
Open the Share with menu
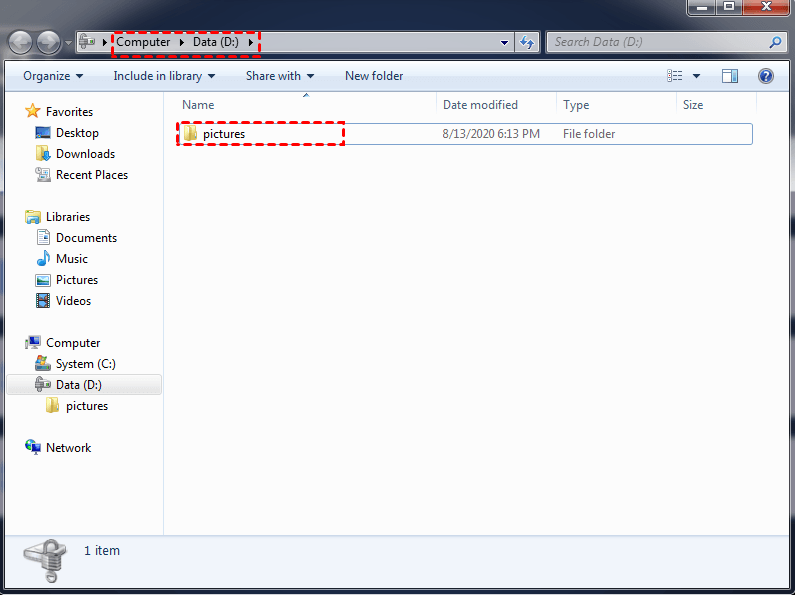[280, 76]
